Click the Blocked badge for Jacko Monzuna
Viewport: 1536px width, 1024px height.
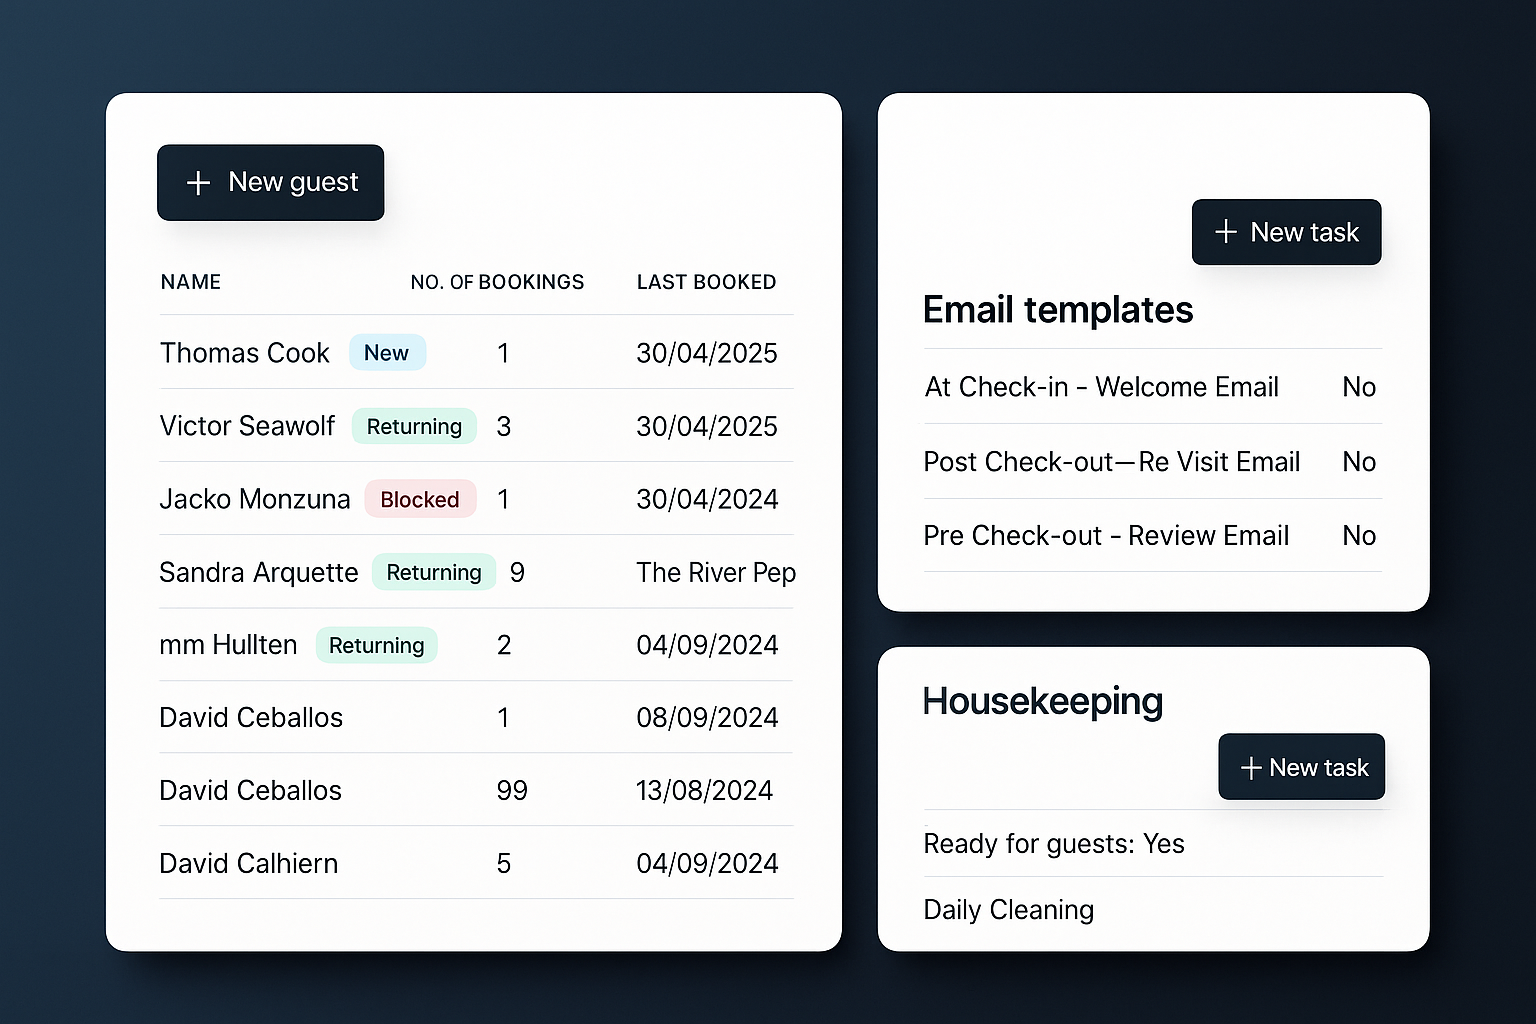[420, 499]
